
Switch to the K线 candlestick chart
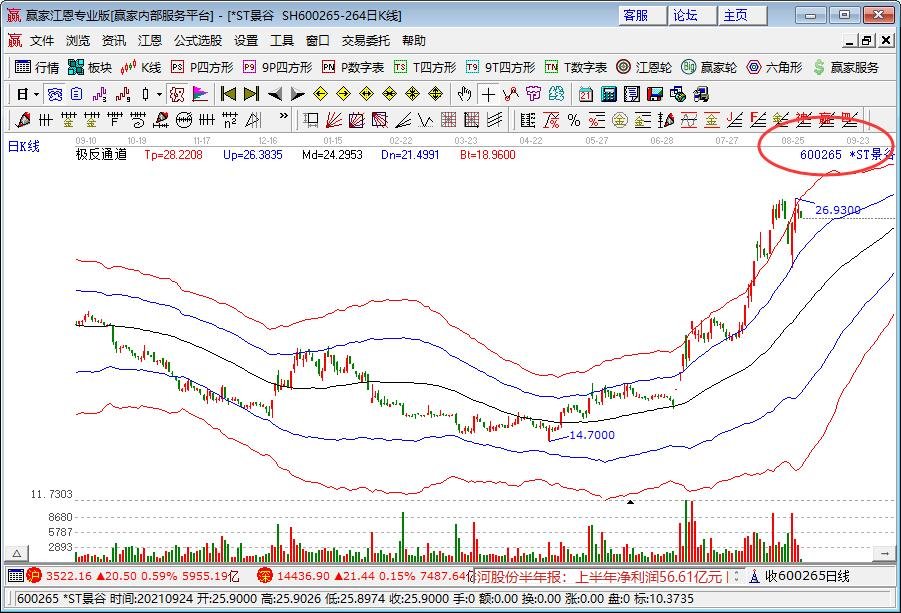141,67
